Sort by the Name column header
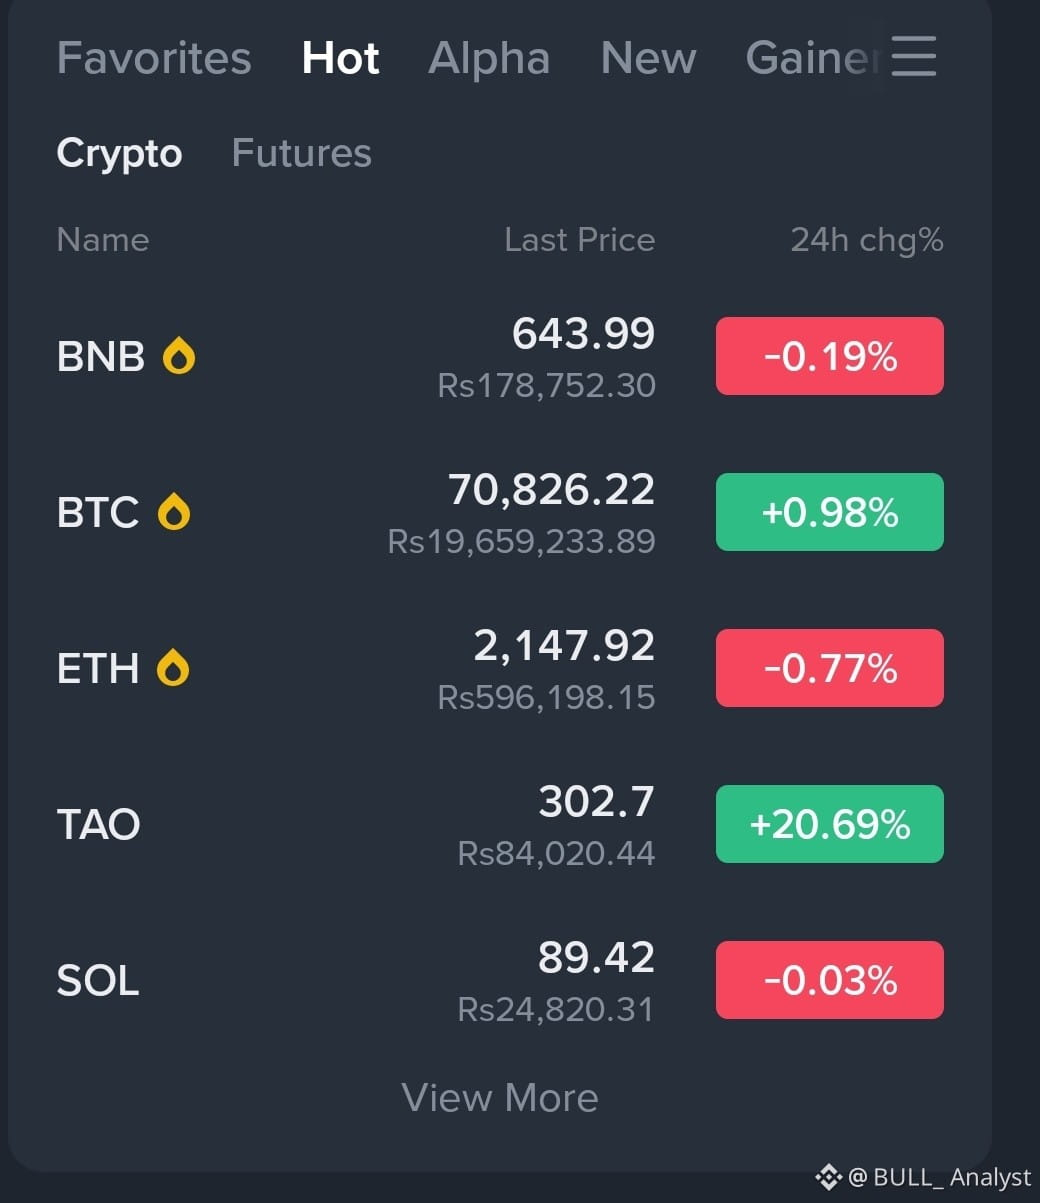This screenshot has height=1203, width=1040. tap(103, 240)
